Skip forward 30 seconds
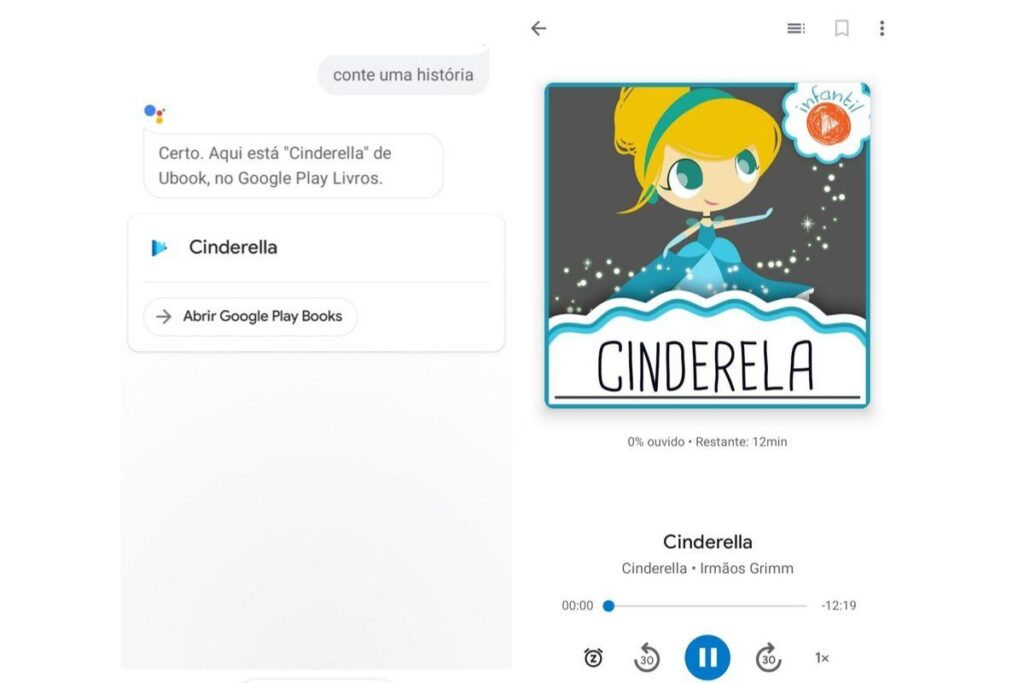The width and height of the screenshot is (1024, 683). coord(768,657)
